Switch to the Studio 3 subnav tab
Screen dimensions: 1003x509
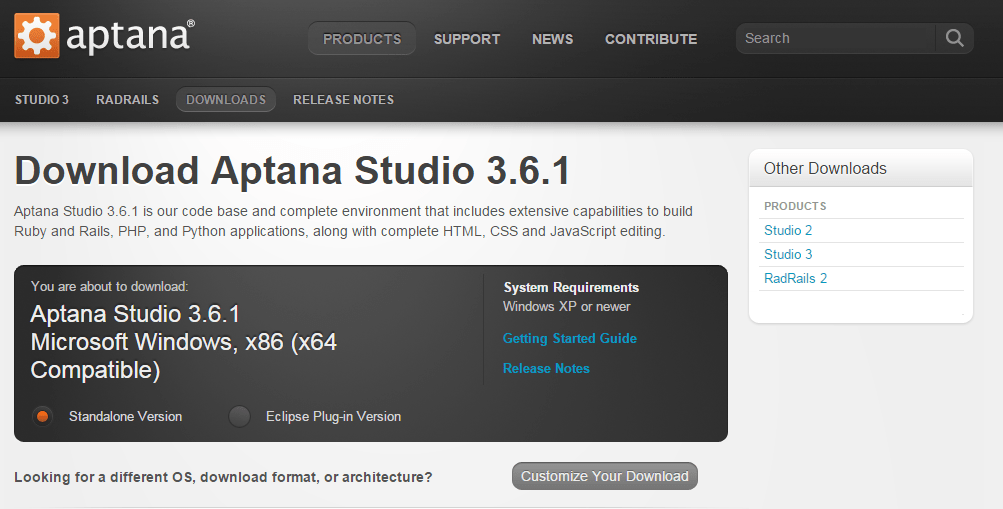[x=42, y=100]
